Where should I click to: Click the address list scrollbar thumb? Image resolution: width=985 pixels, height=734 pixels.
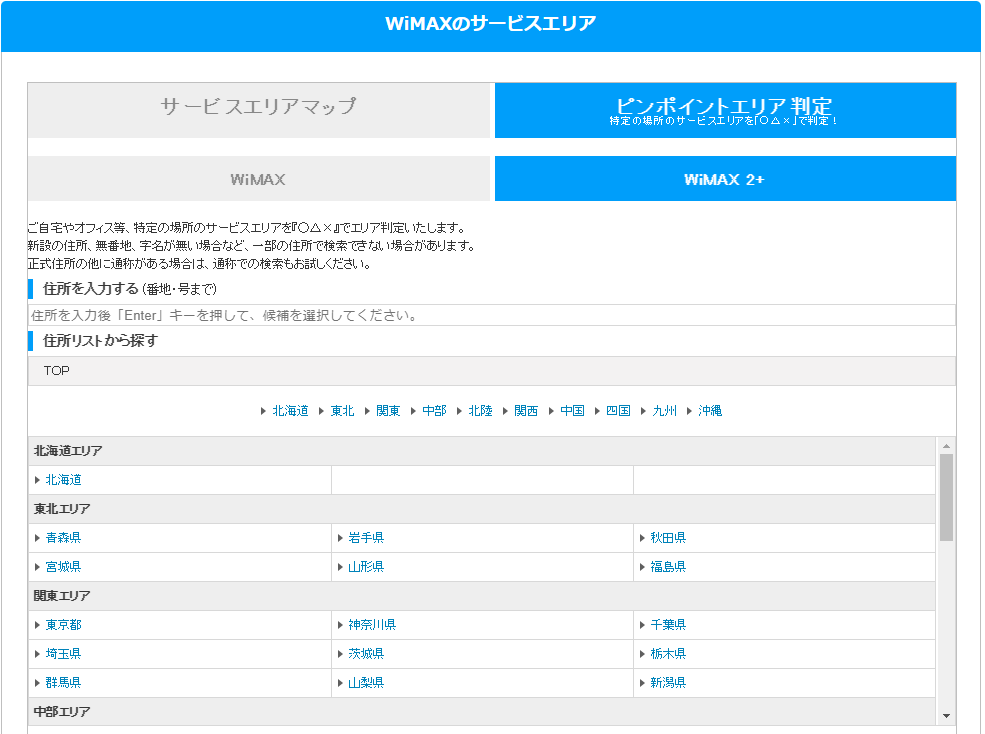(946, 497)
